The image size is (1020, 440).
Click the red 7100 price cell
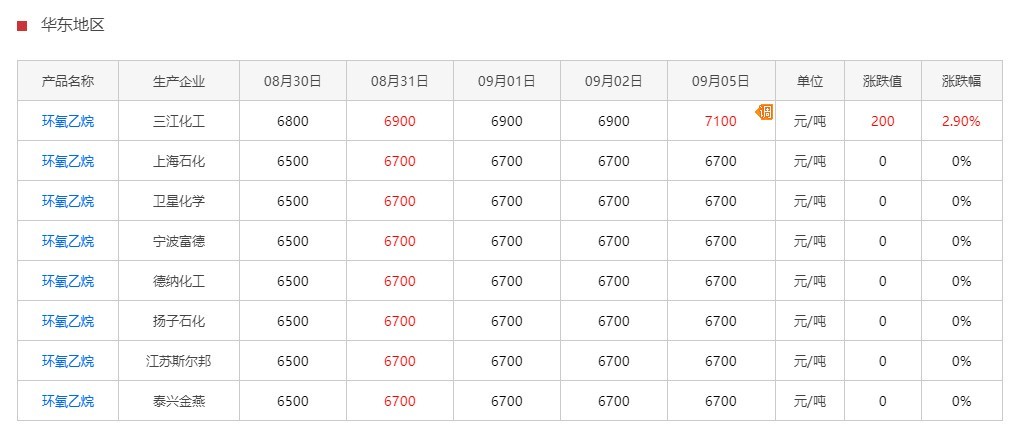721,122
